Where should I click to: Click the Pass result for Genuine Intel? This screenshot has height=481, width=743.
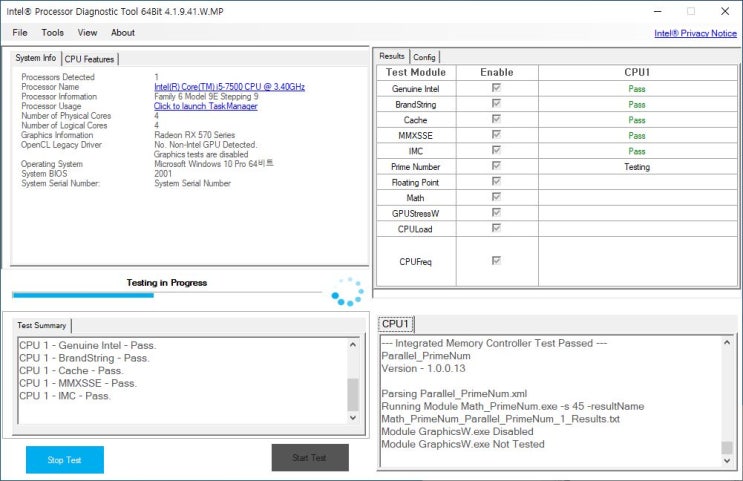click(x=637, y=89)
